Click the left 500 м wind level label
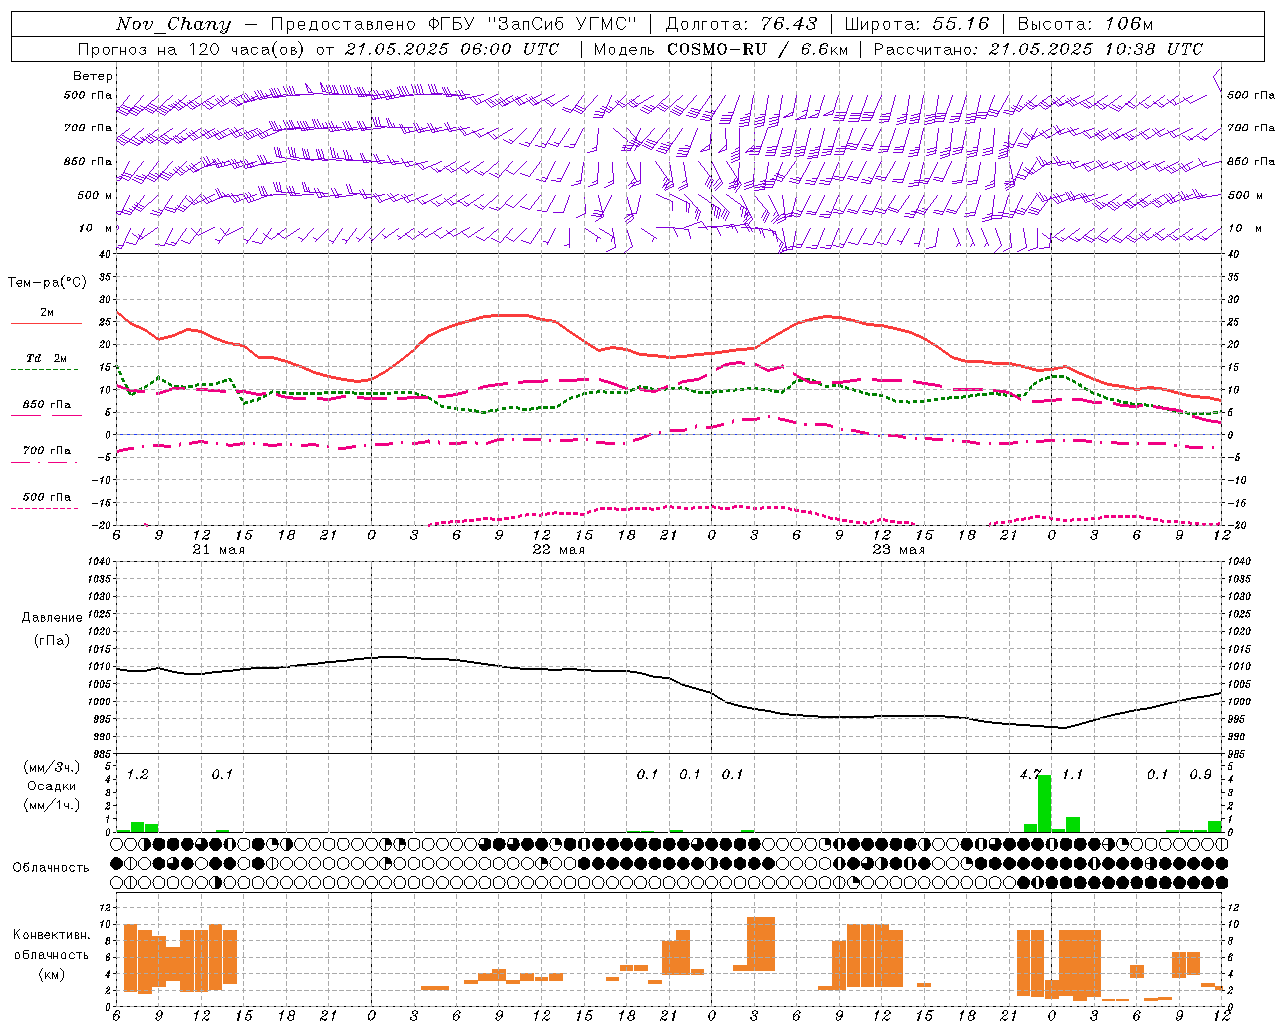1280x1024 pixels. pos(95,195)
